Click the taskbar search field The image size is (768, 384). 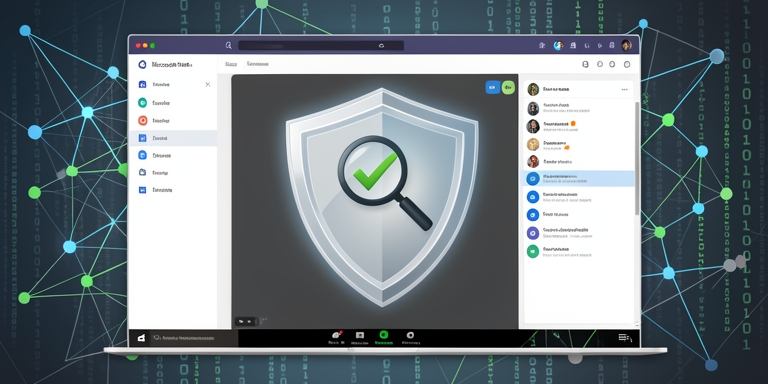click(194, 338)
